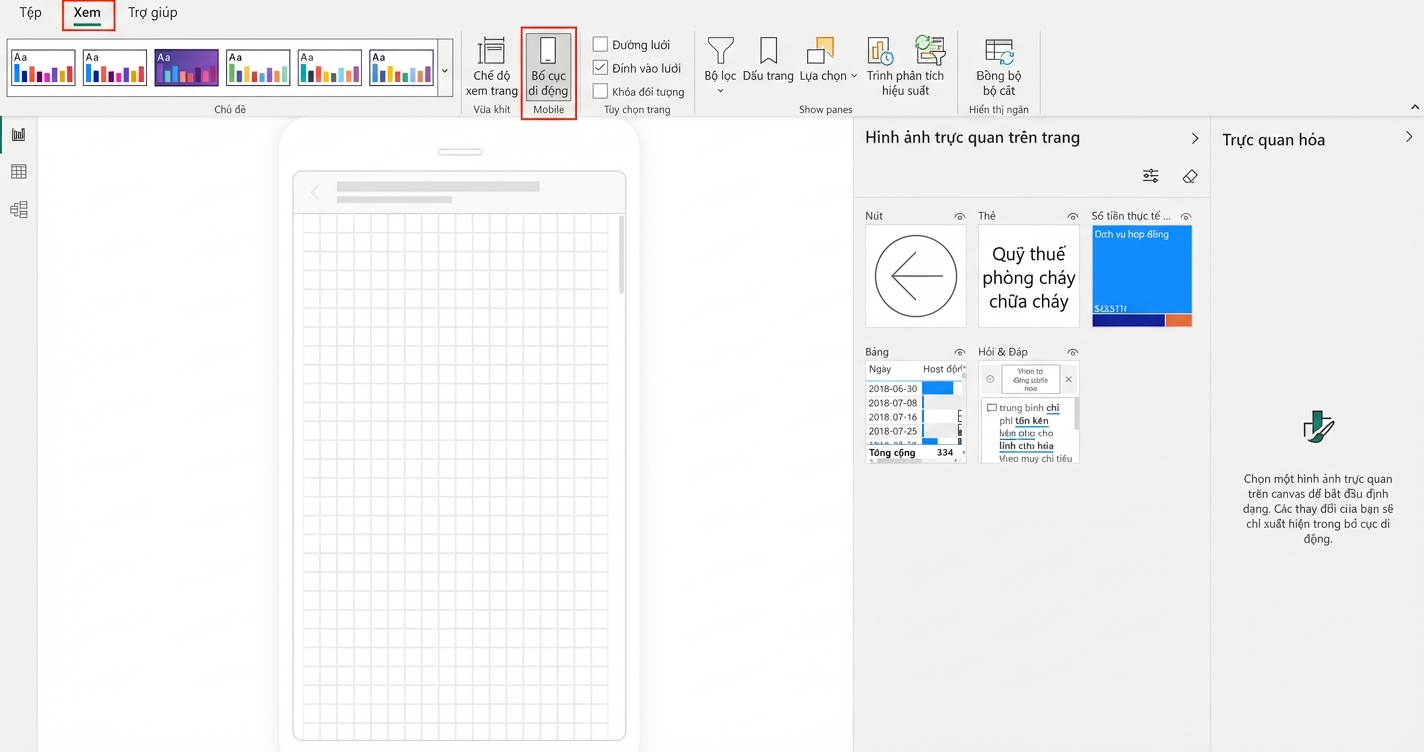This screenshot has width=1424, height=752.
Task: Click the paintbrush format icon in Trực quan hóa
Action: pyautogui.click(x=1318, y=427)
